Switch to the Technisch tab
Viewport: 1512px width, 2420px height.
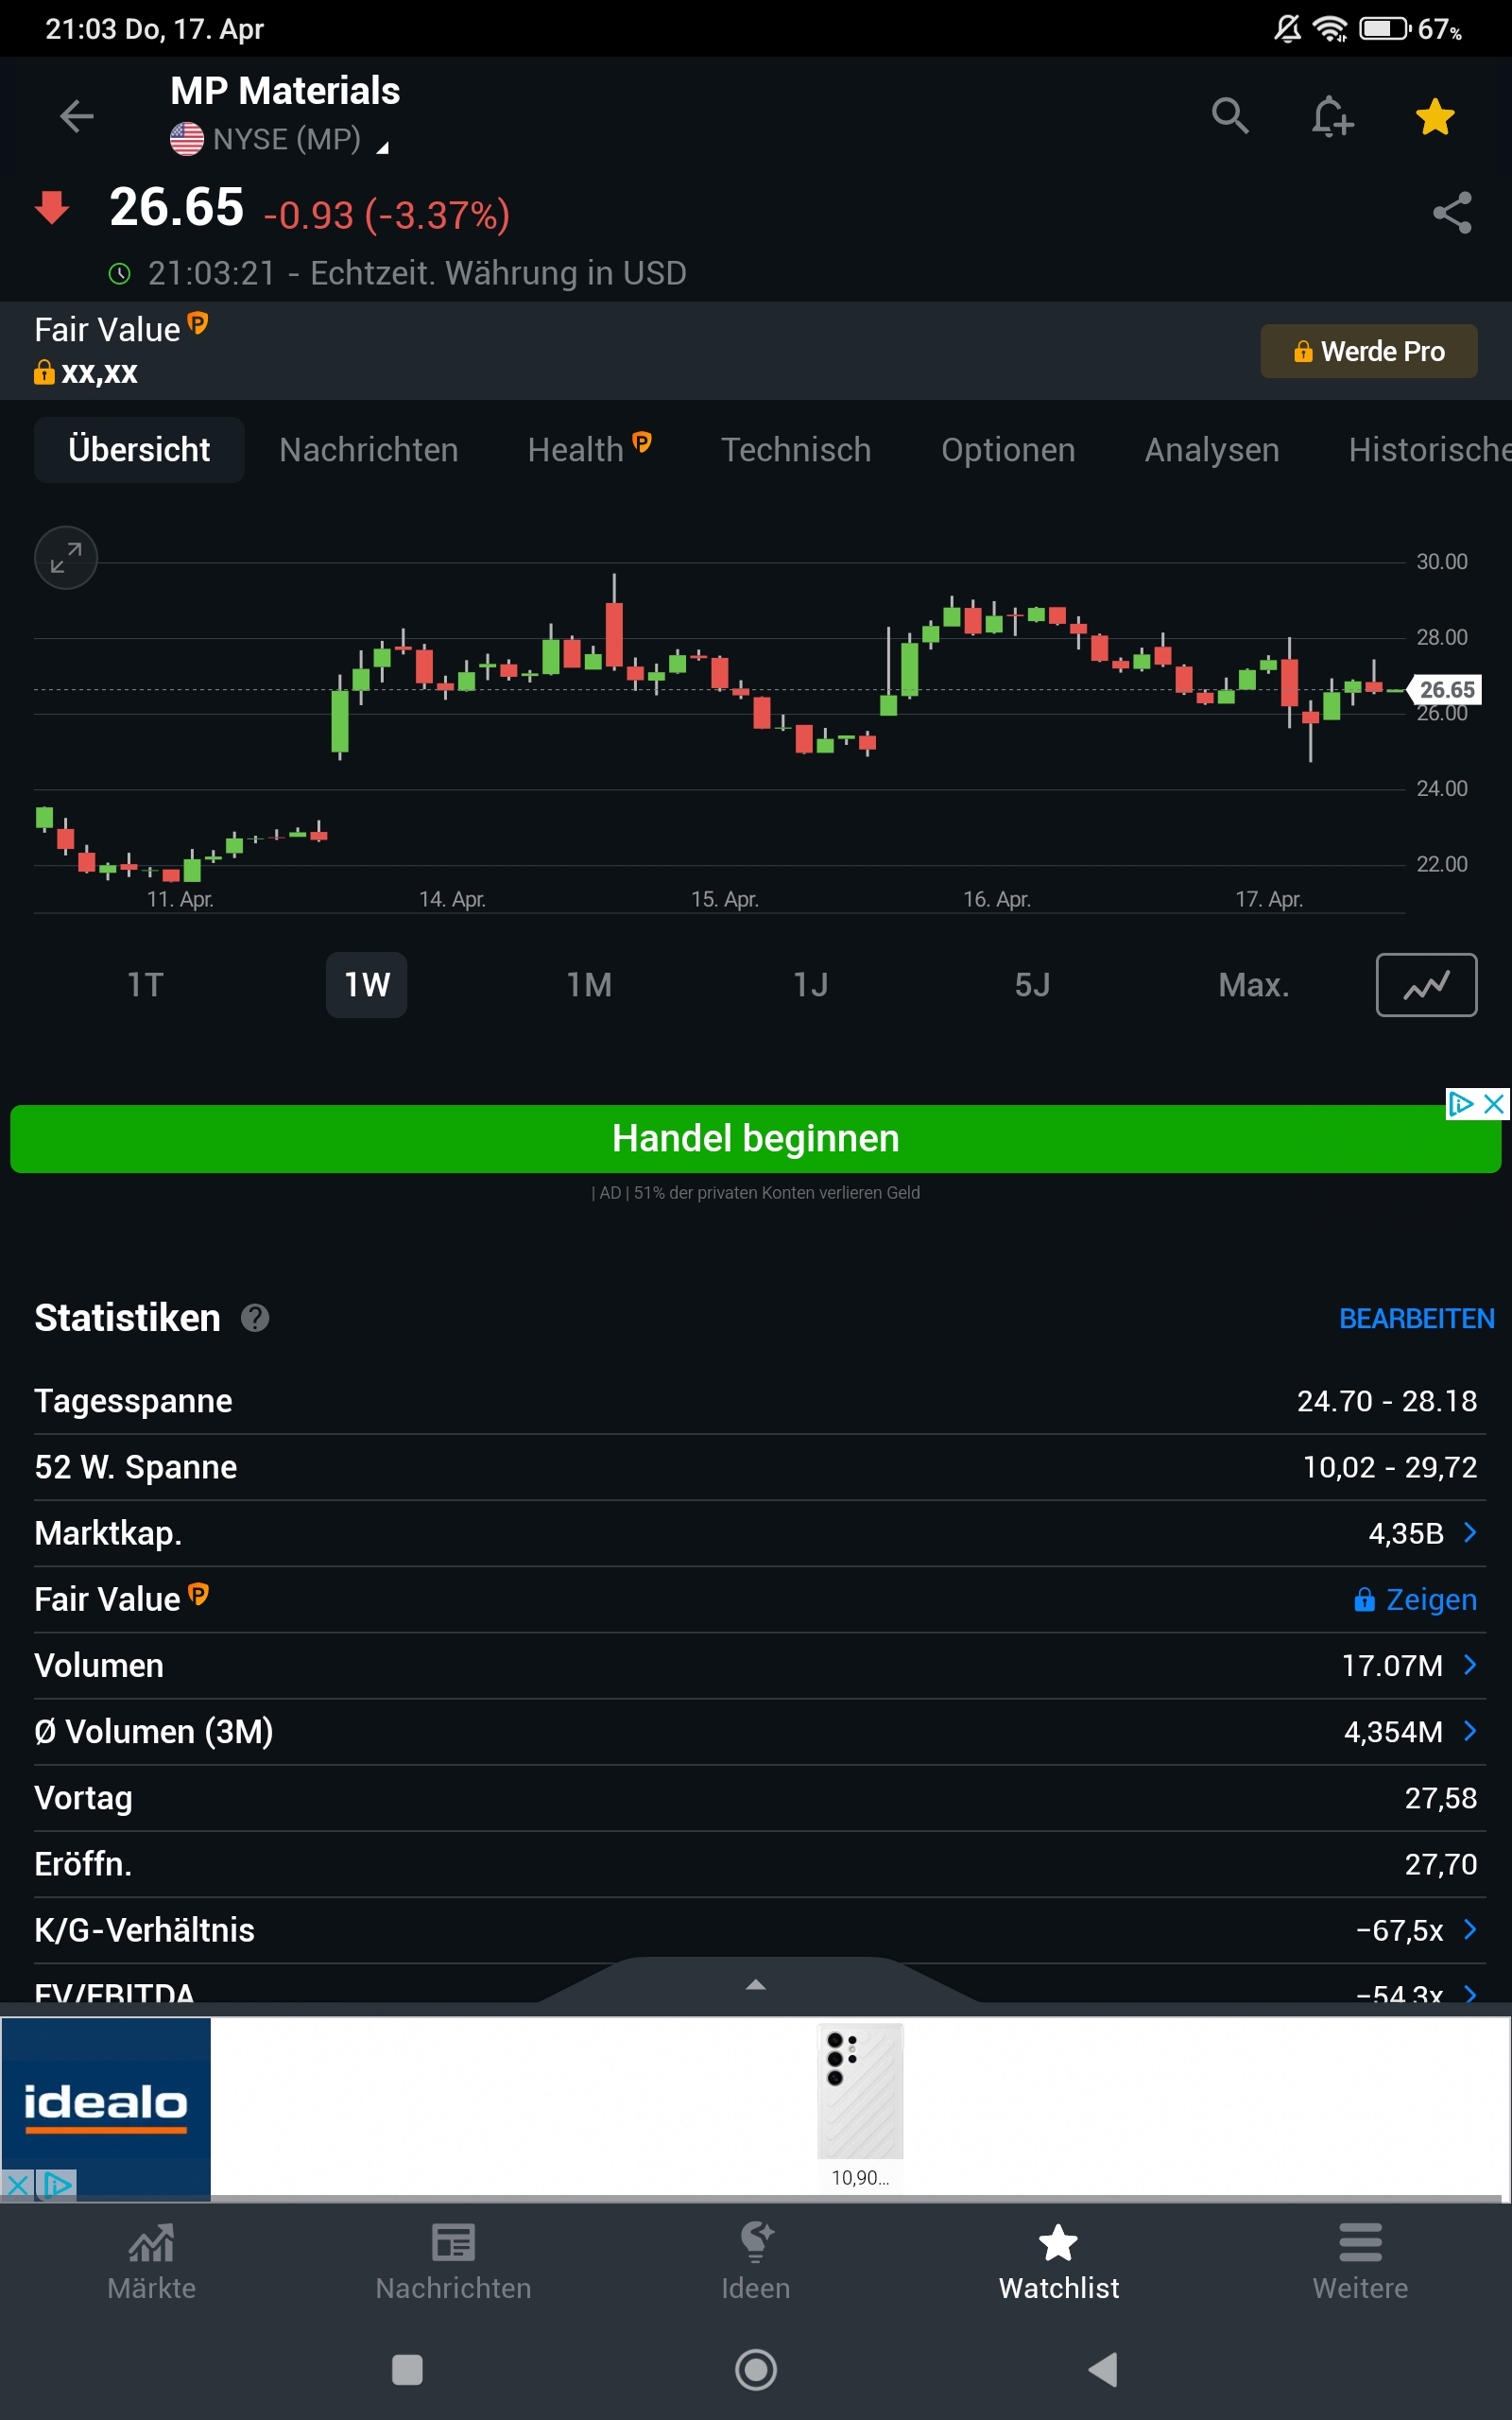[796, 450]
